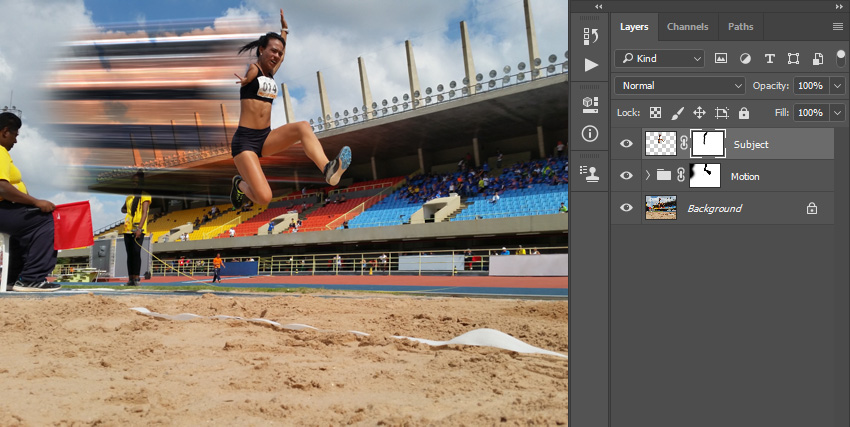Open Layers panel menu icon

click(838, 27)
